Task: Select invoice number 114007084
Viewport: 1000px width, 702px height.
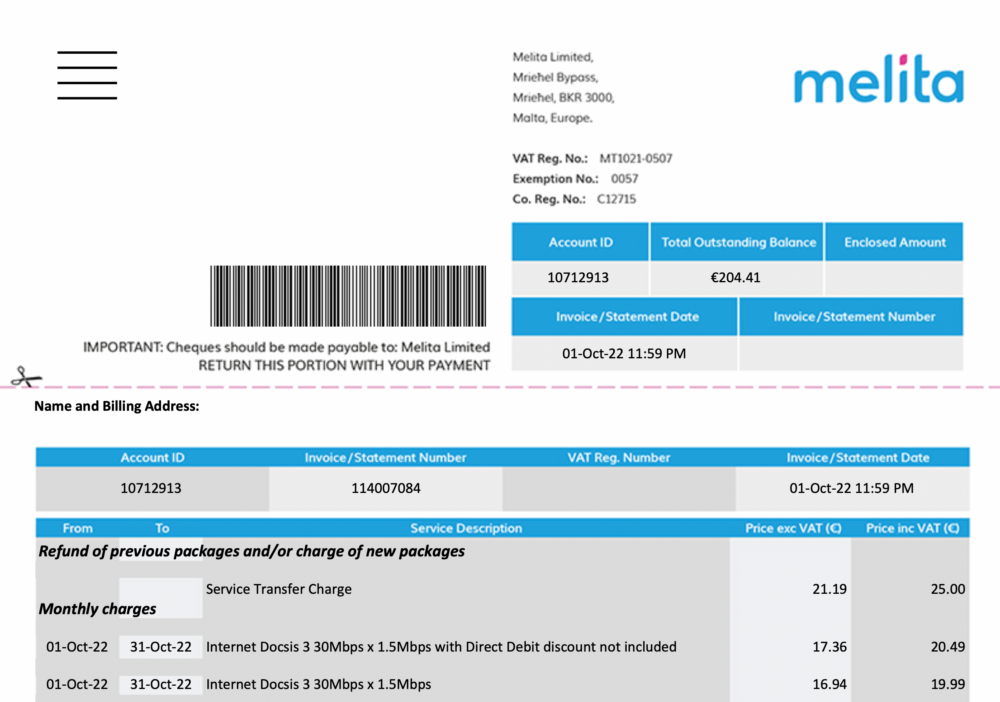Action: (385, 488)
